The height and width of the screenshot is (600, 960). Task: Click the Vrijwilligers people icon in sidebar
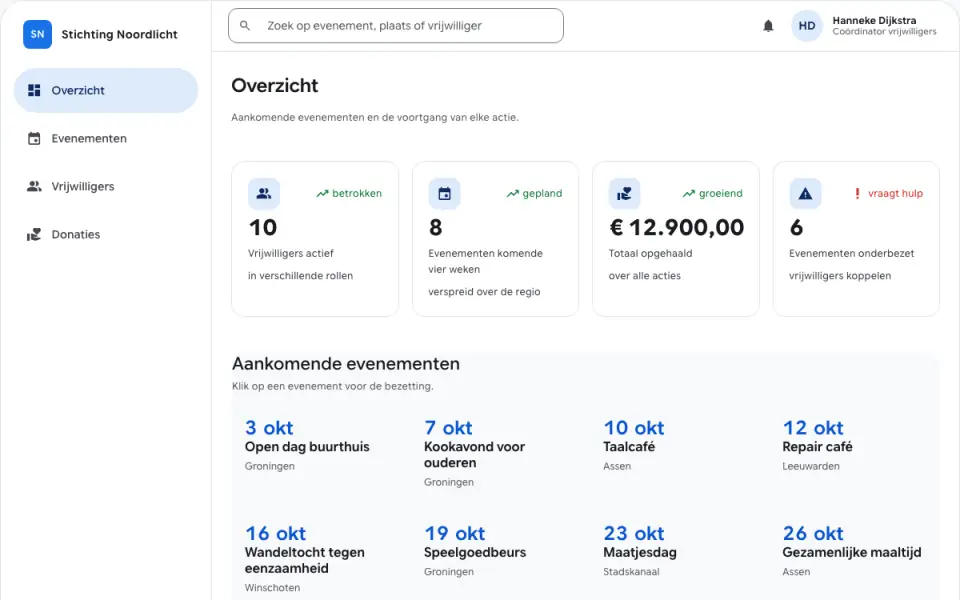pyautogui.click(x=34, y=186)
